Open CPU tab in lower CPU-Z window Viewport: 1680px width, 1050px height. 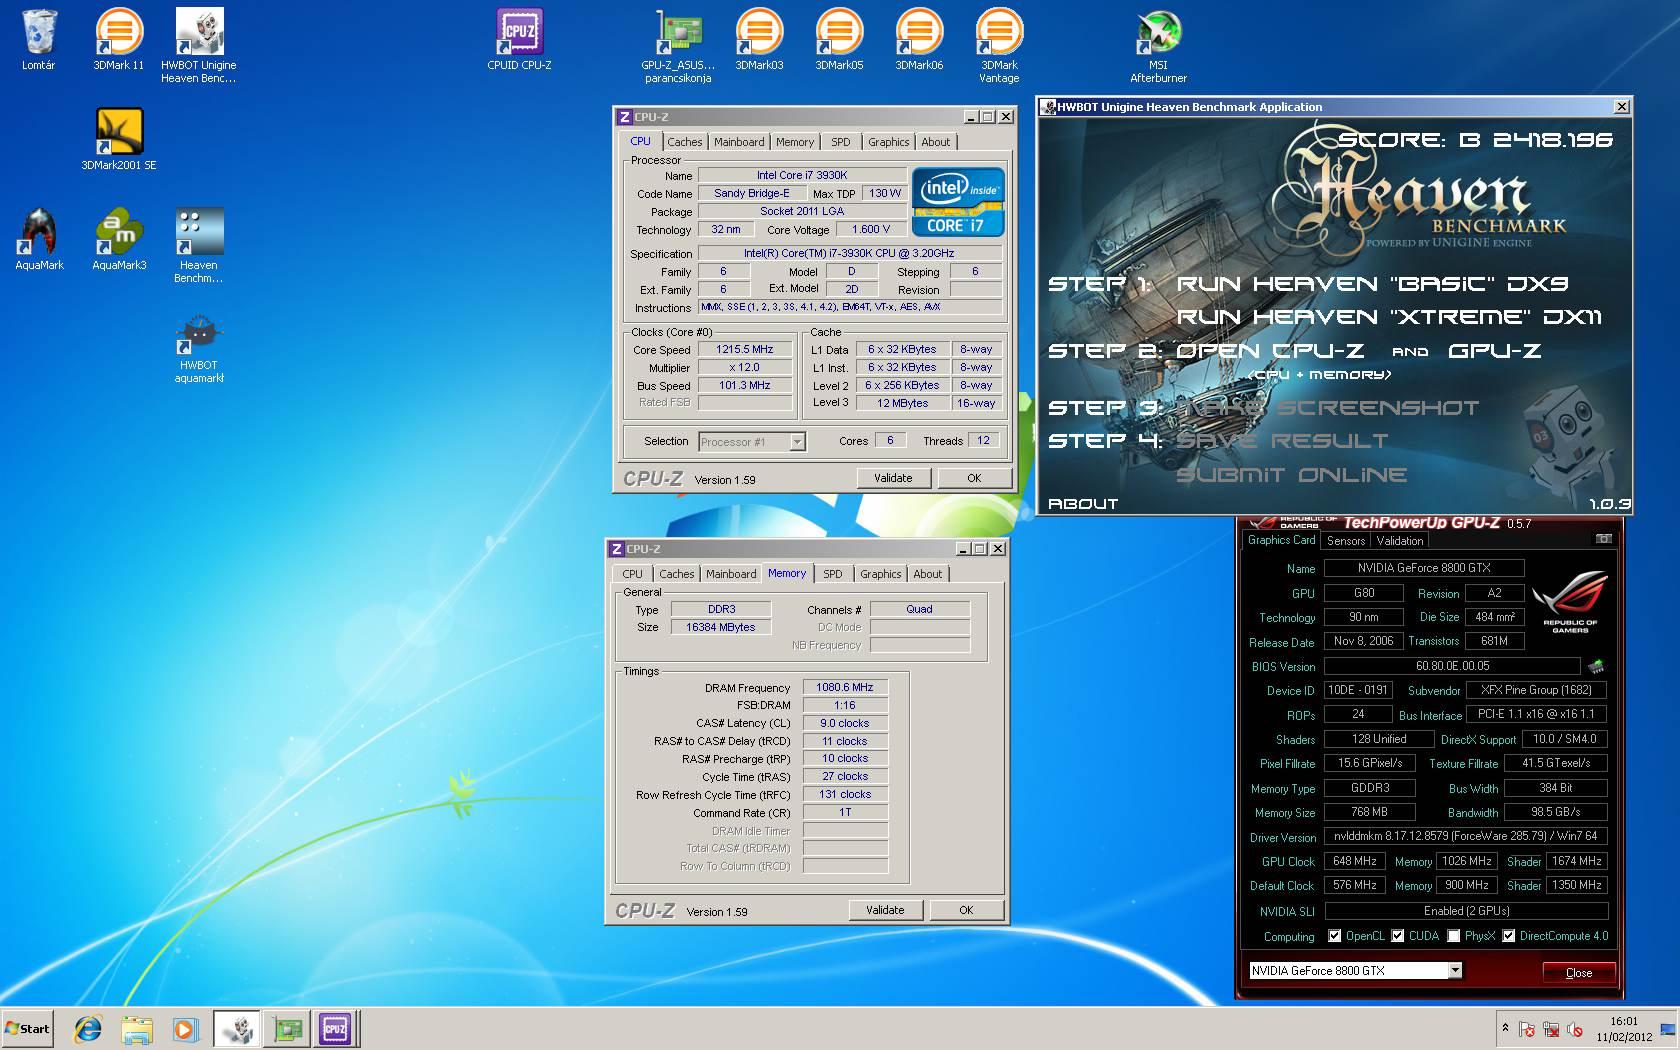tap(632, 574)
